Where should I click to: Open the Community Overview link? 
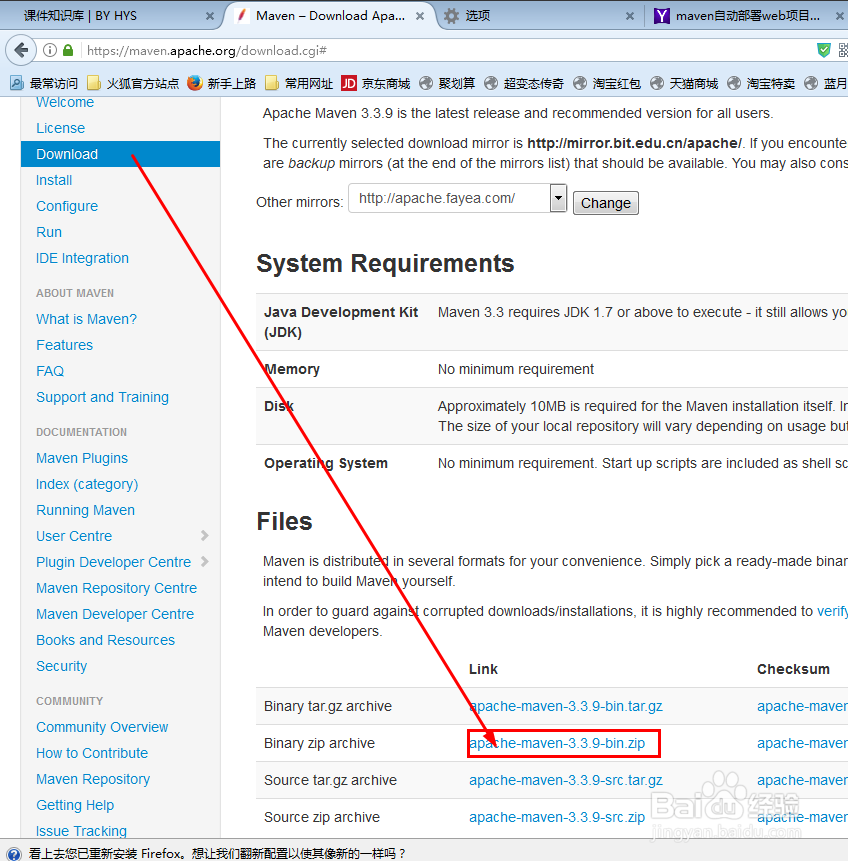[x=102, y=727]
